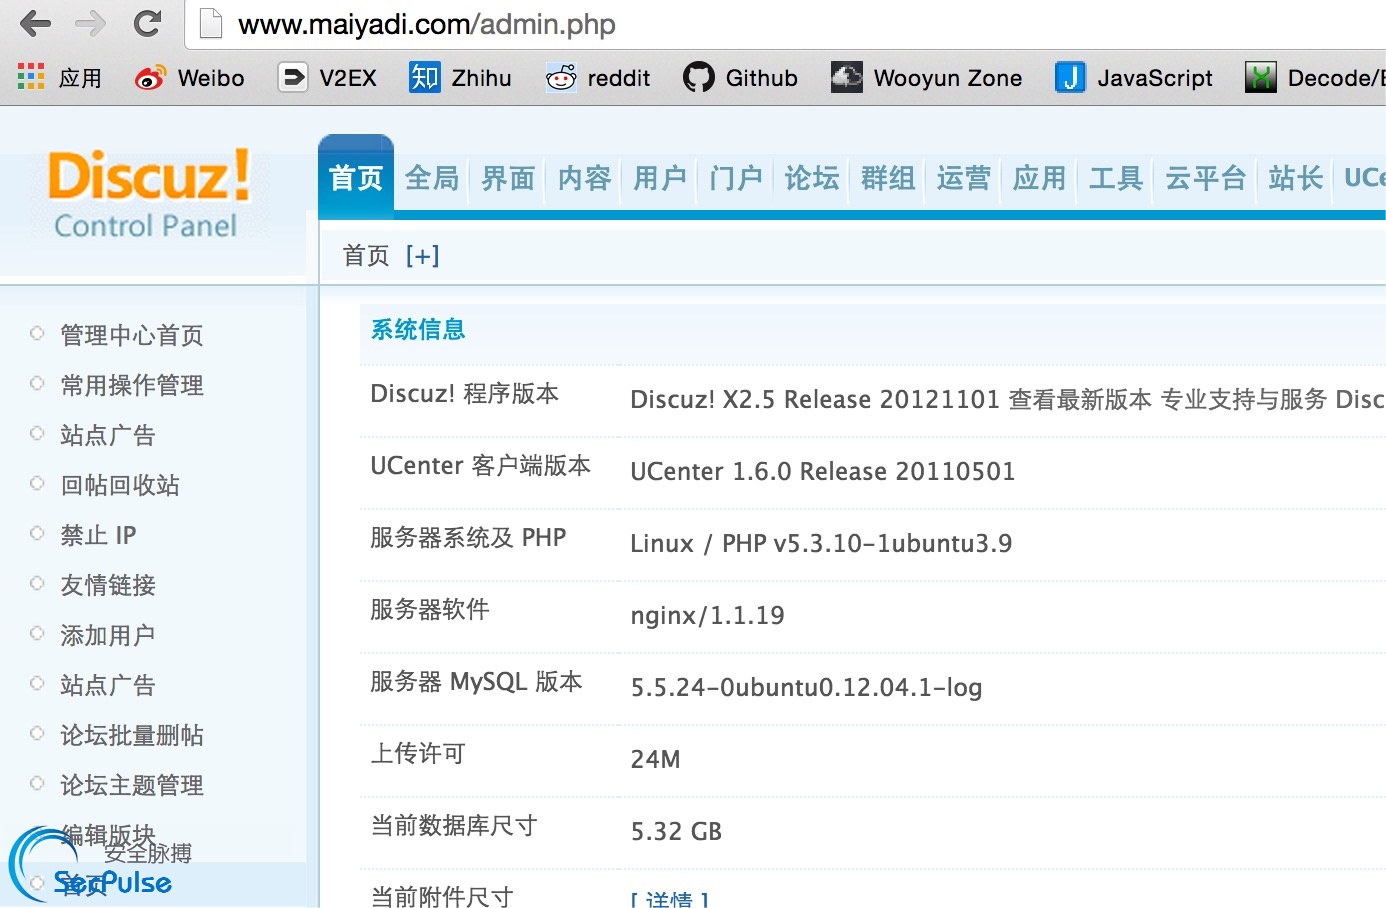
Task: Open the Weibo bookmark icon
Action: pyautogui.click(x=150, y=78)
